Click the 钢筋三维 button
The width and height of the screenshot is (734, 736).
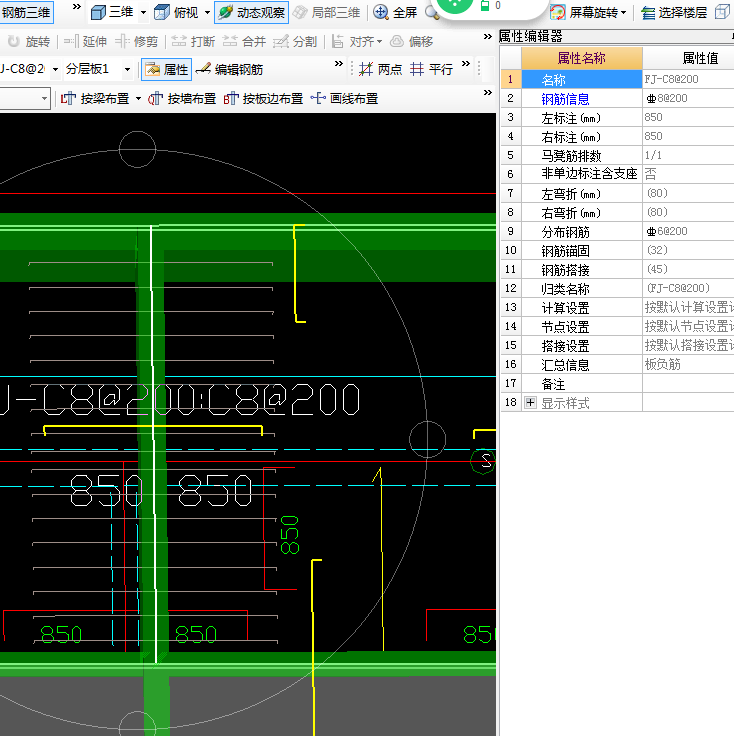coord(26,12)
